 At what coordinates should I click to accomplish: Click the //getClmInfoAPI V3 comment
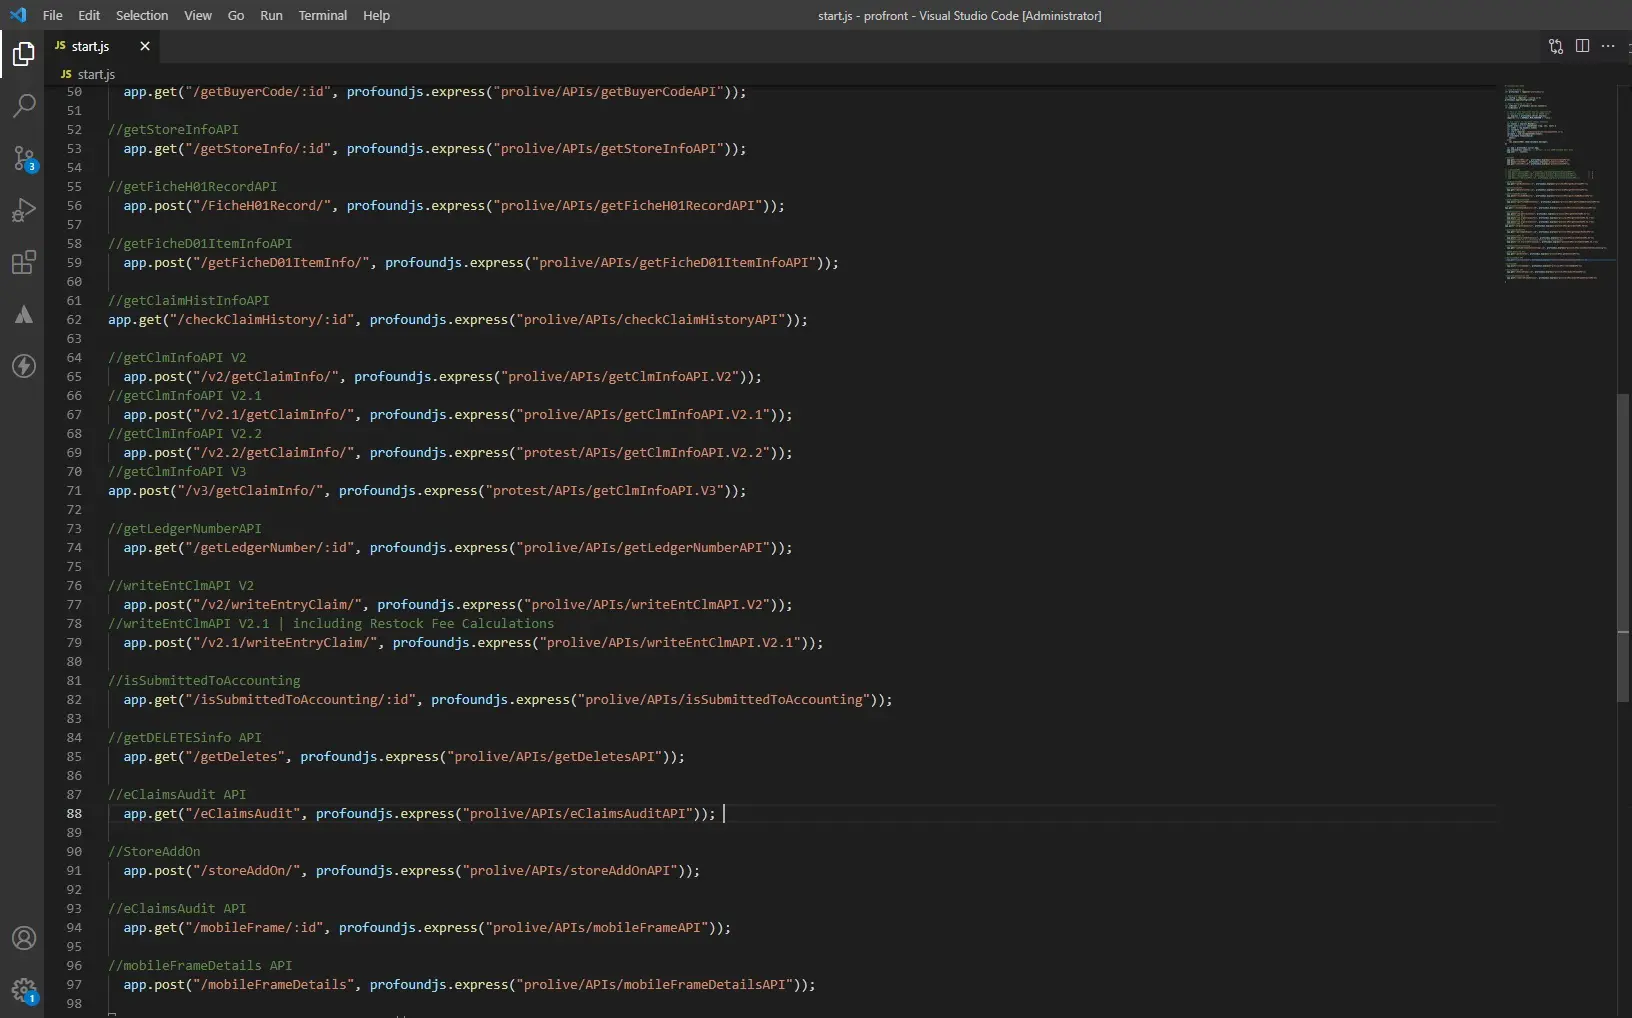(177, 471)
